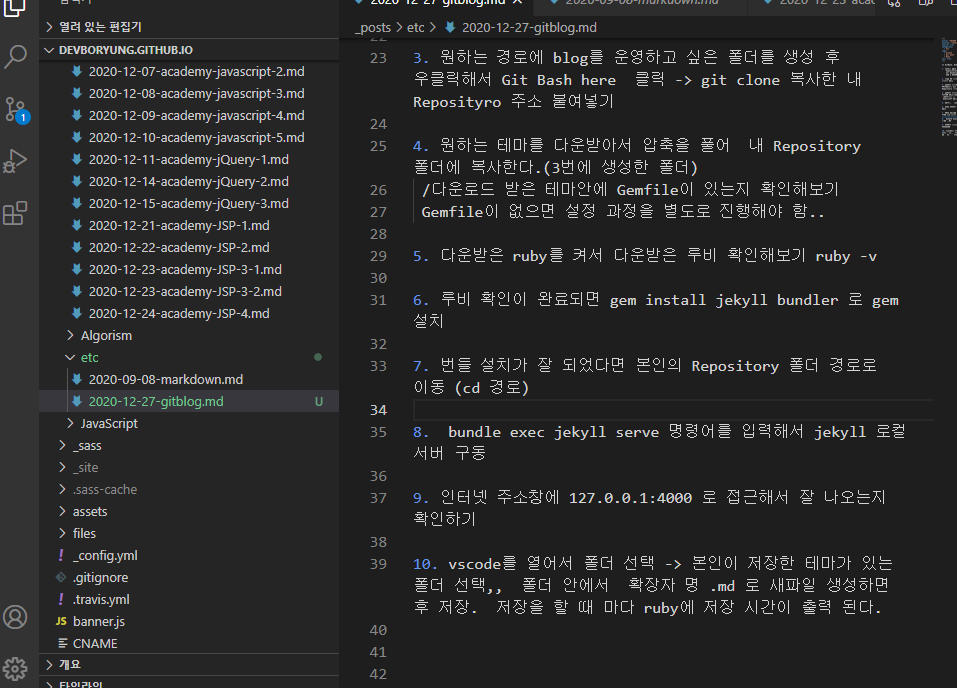Viewport: 957px width, 688px height.
Task: Open 2020-12-21-academy-JSP-1.md file
Action: [x=189, y=225]
